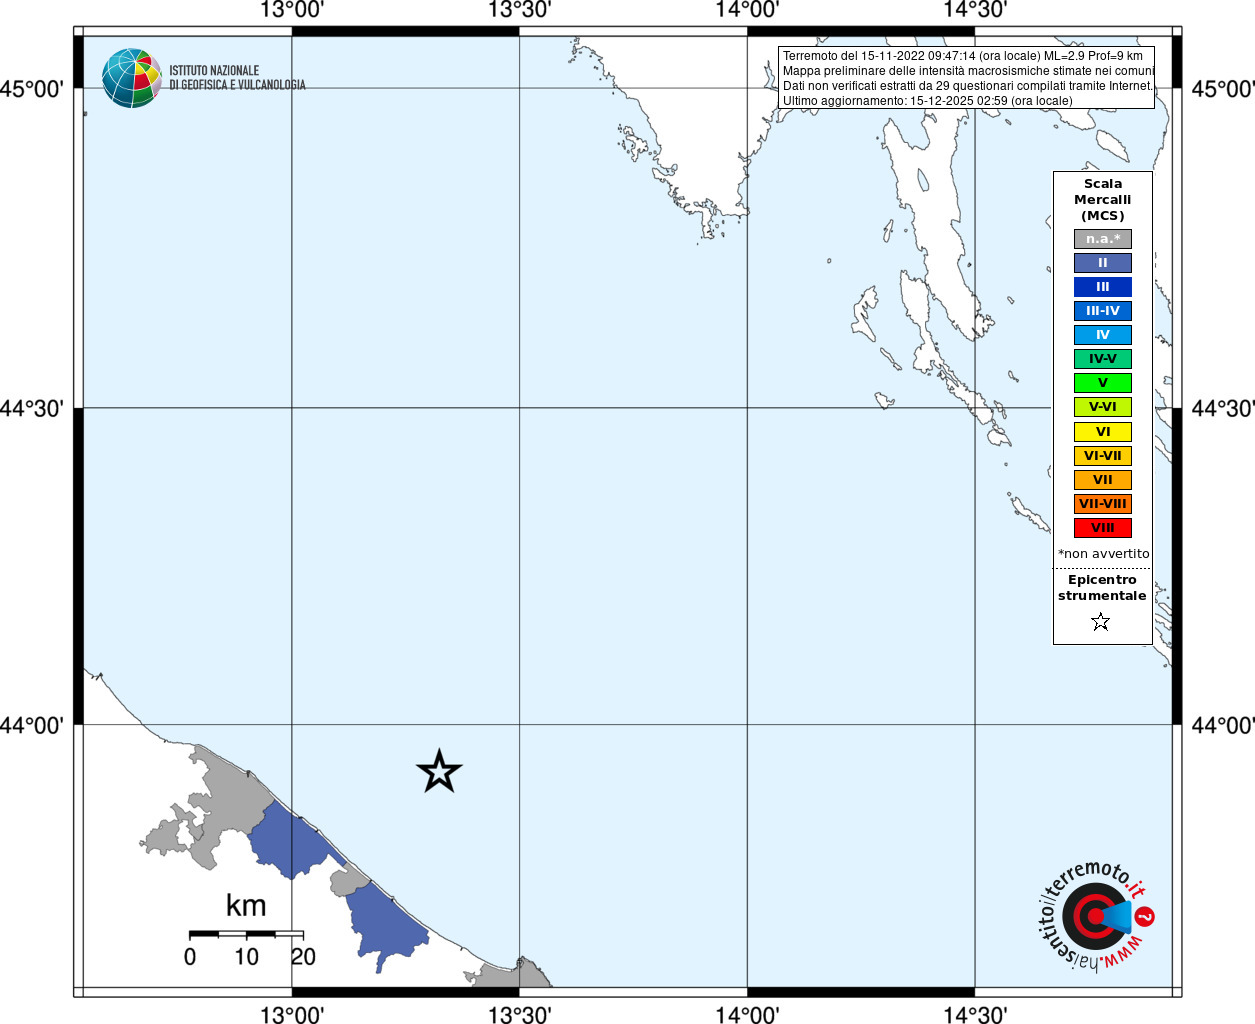
Task: Click the 'Mappa preliminare delle intensità' line
Action: pyautogui.click(x=968, y=71)
